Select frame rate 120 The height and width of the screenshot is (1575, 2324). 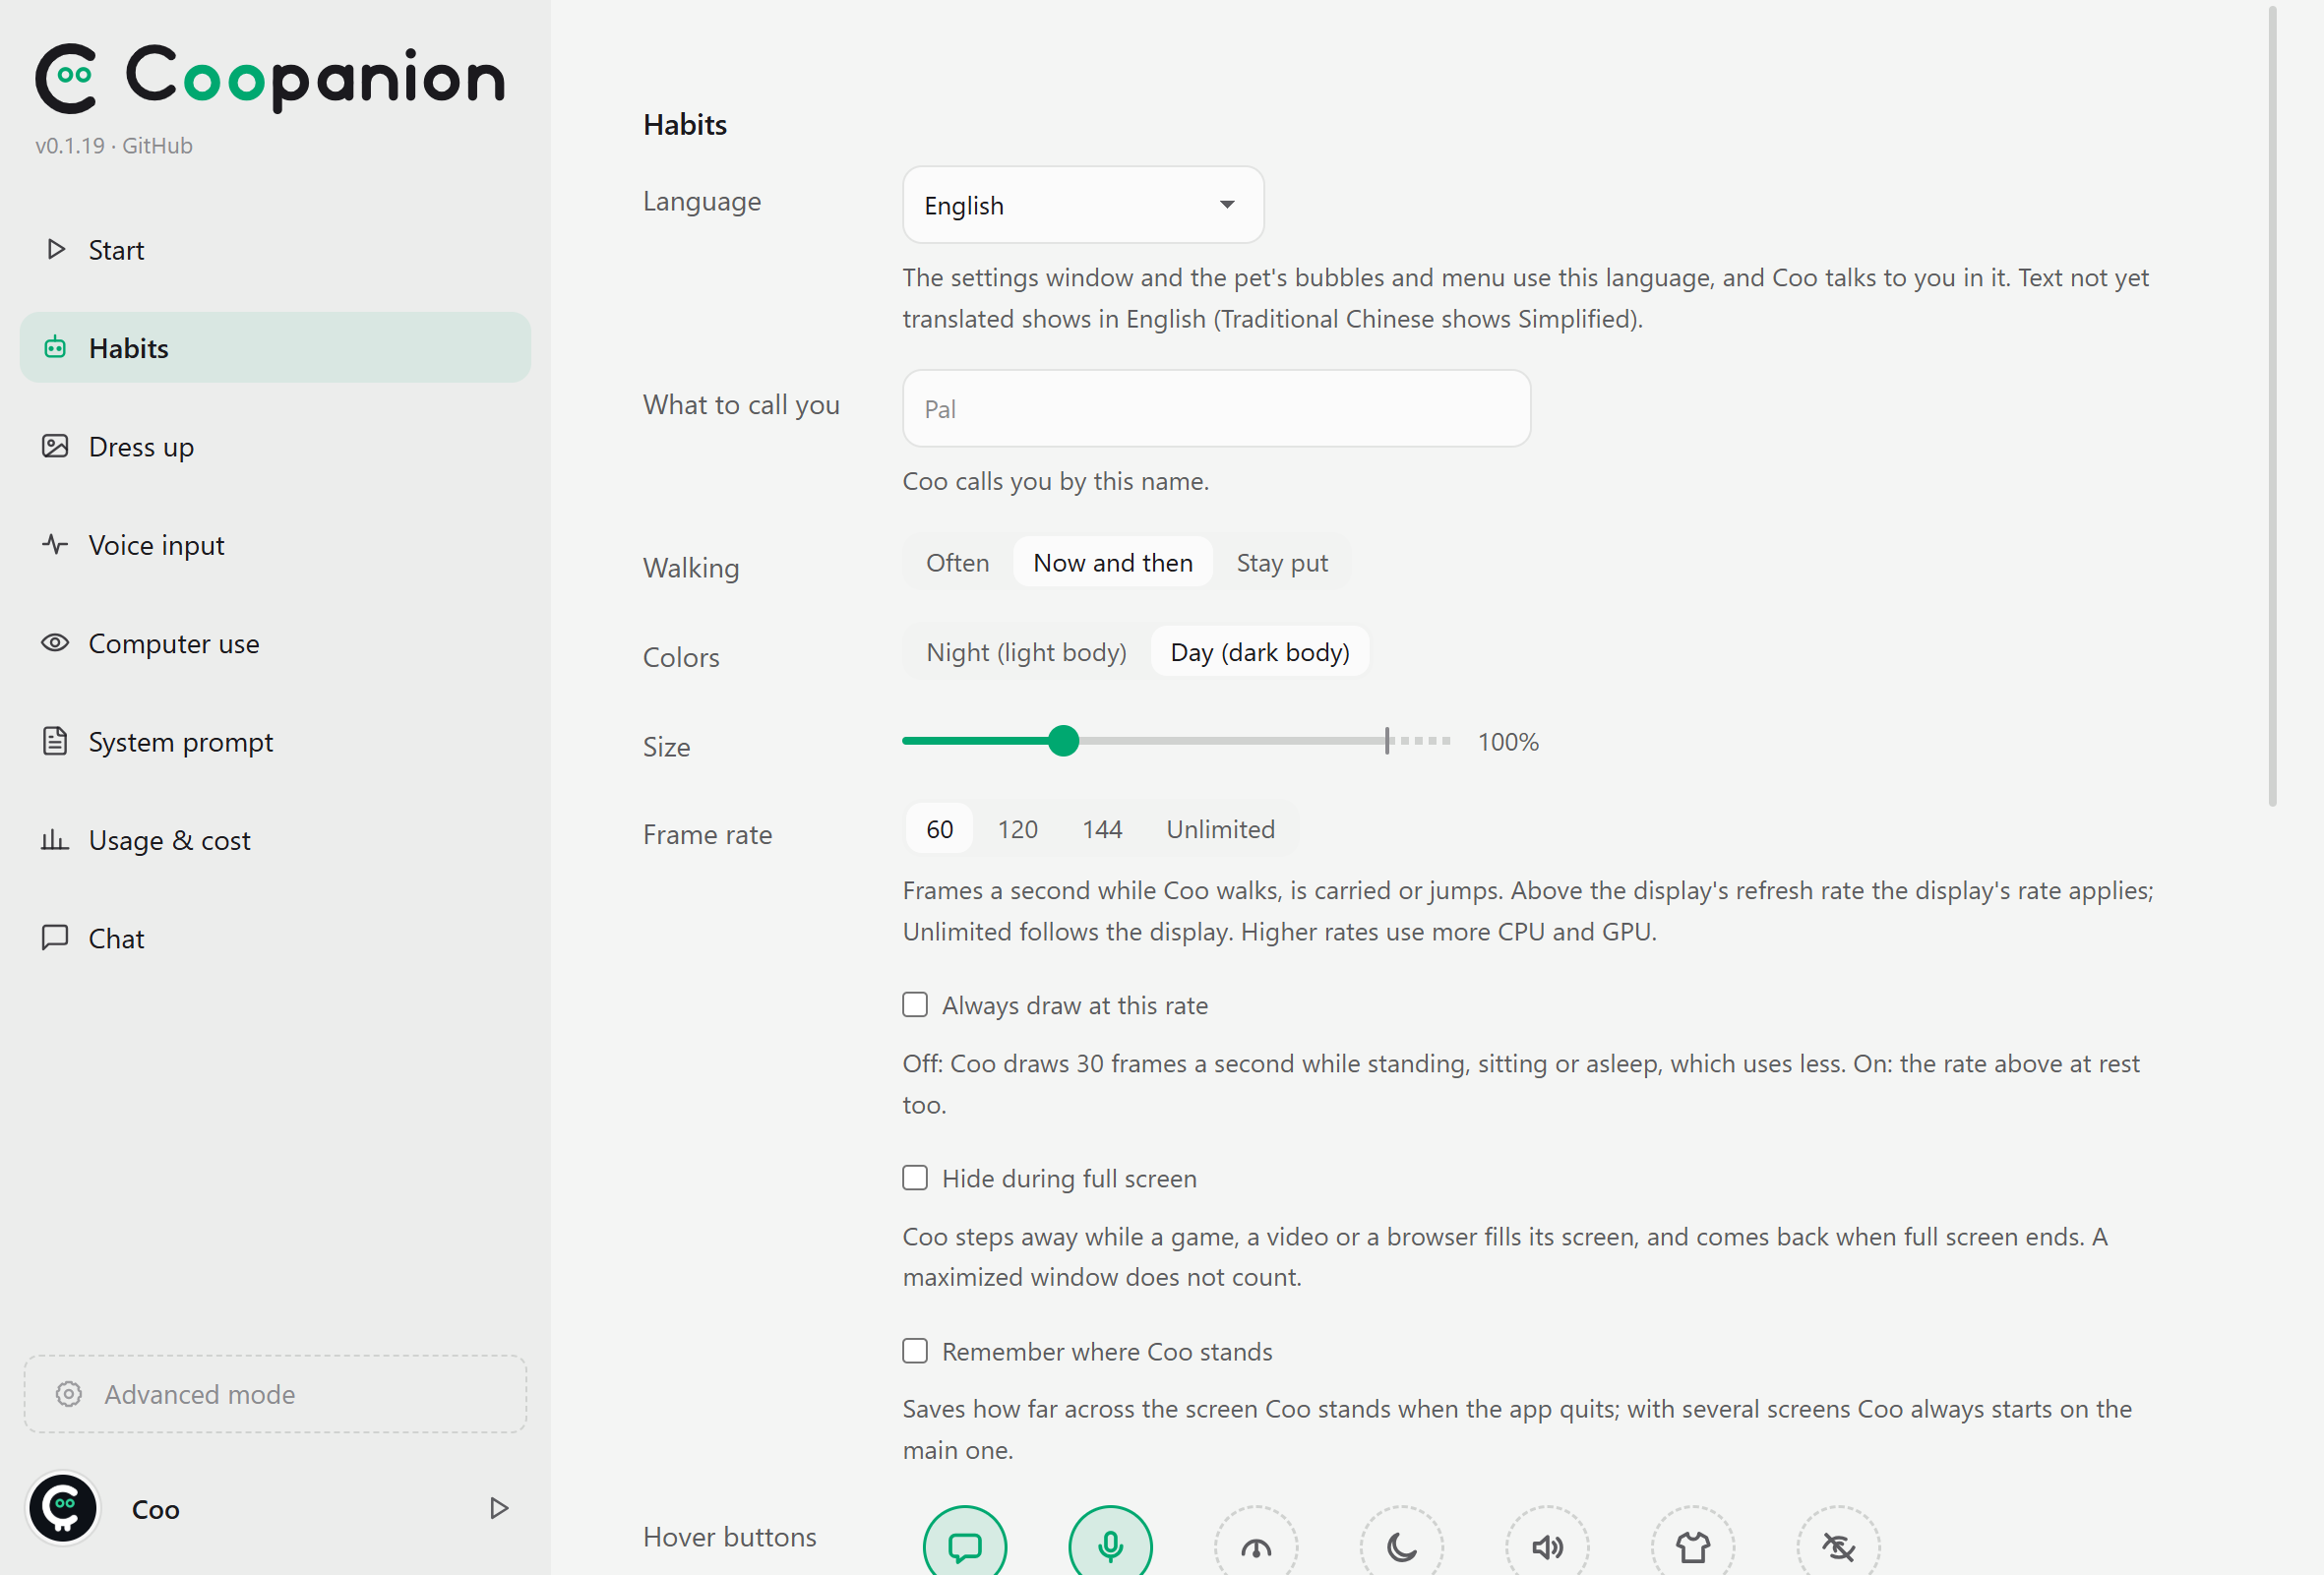(x=1017, y=829)
